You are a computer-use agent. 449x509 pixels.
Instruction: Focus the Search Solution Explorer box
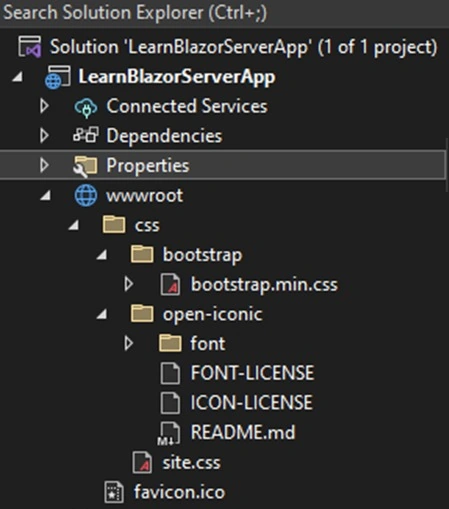224,13
